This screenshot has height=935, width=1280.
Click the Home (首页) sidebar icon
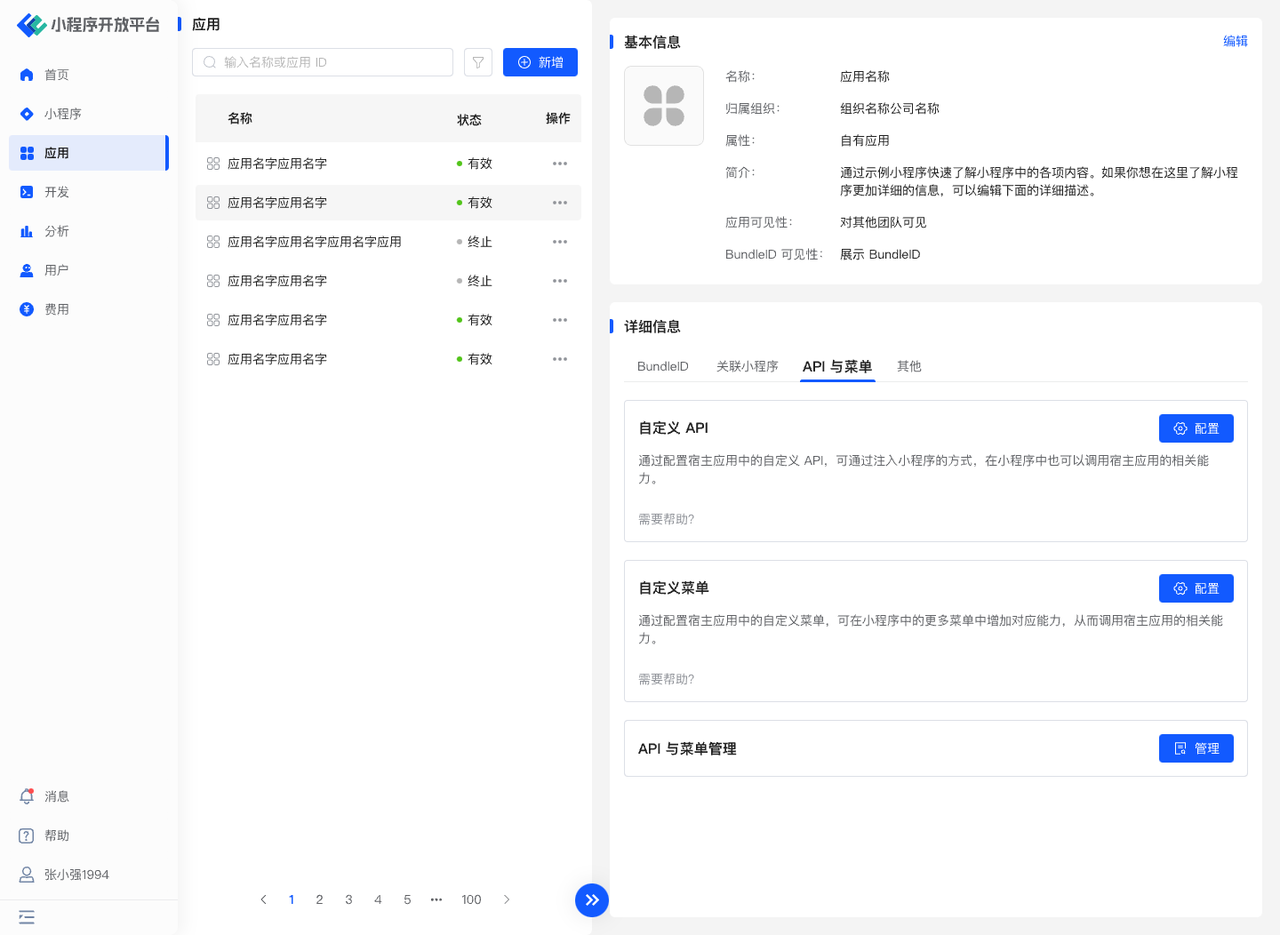pyautogui.click(x=27, y=75)
